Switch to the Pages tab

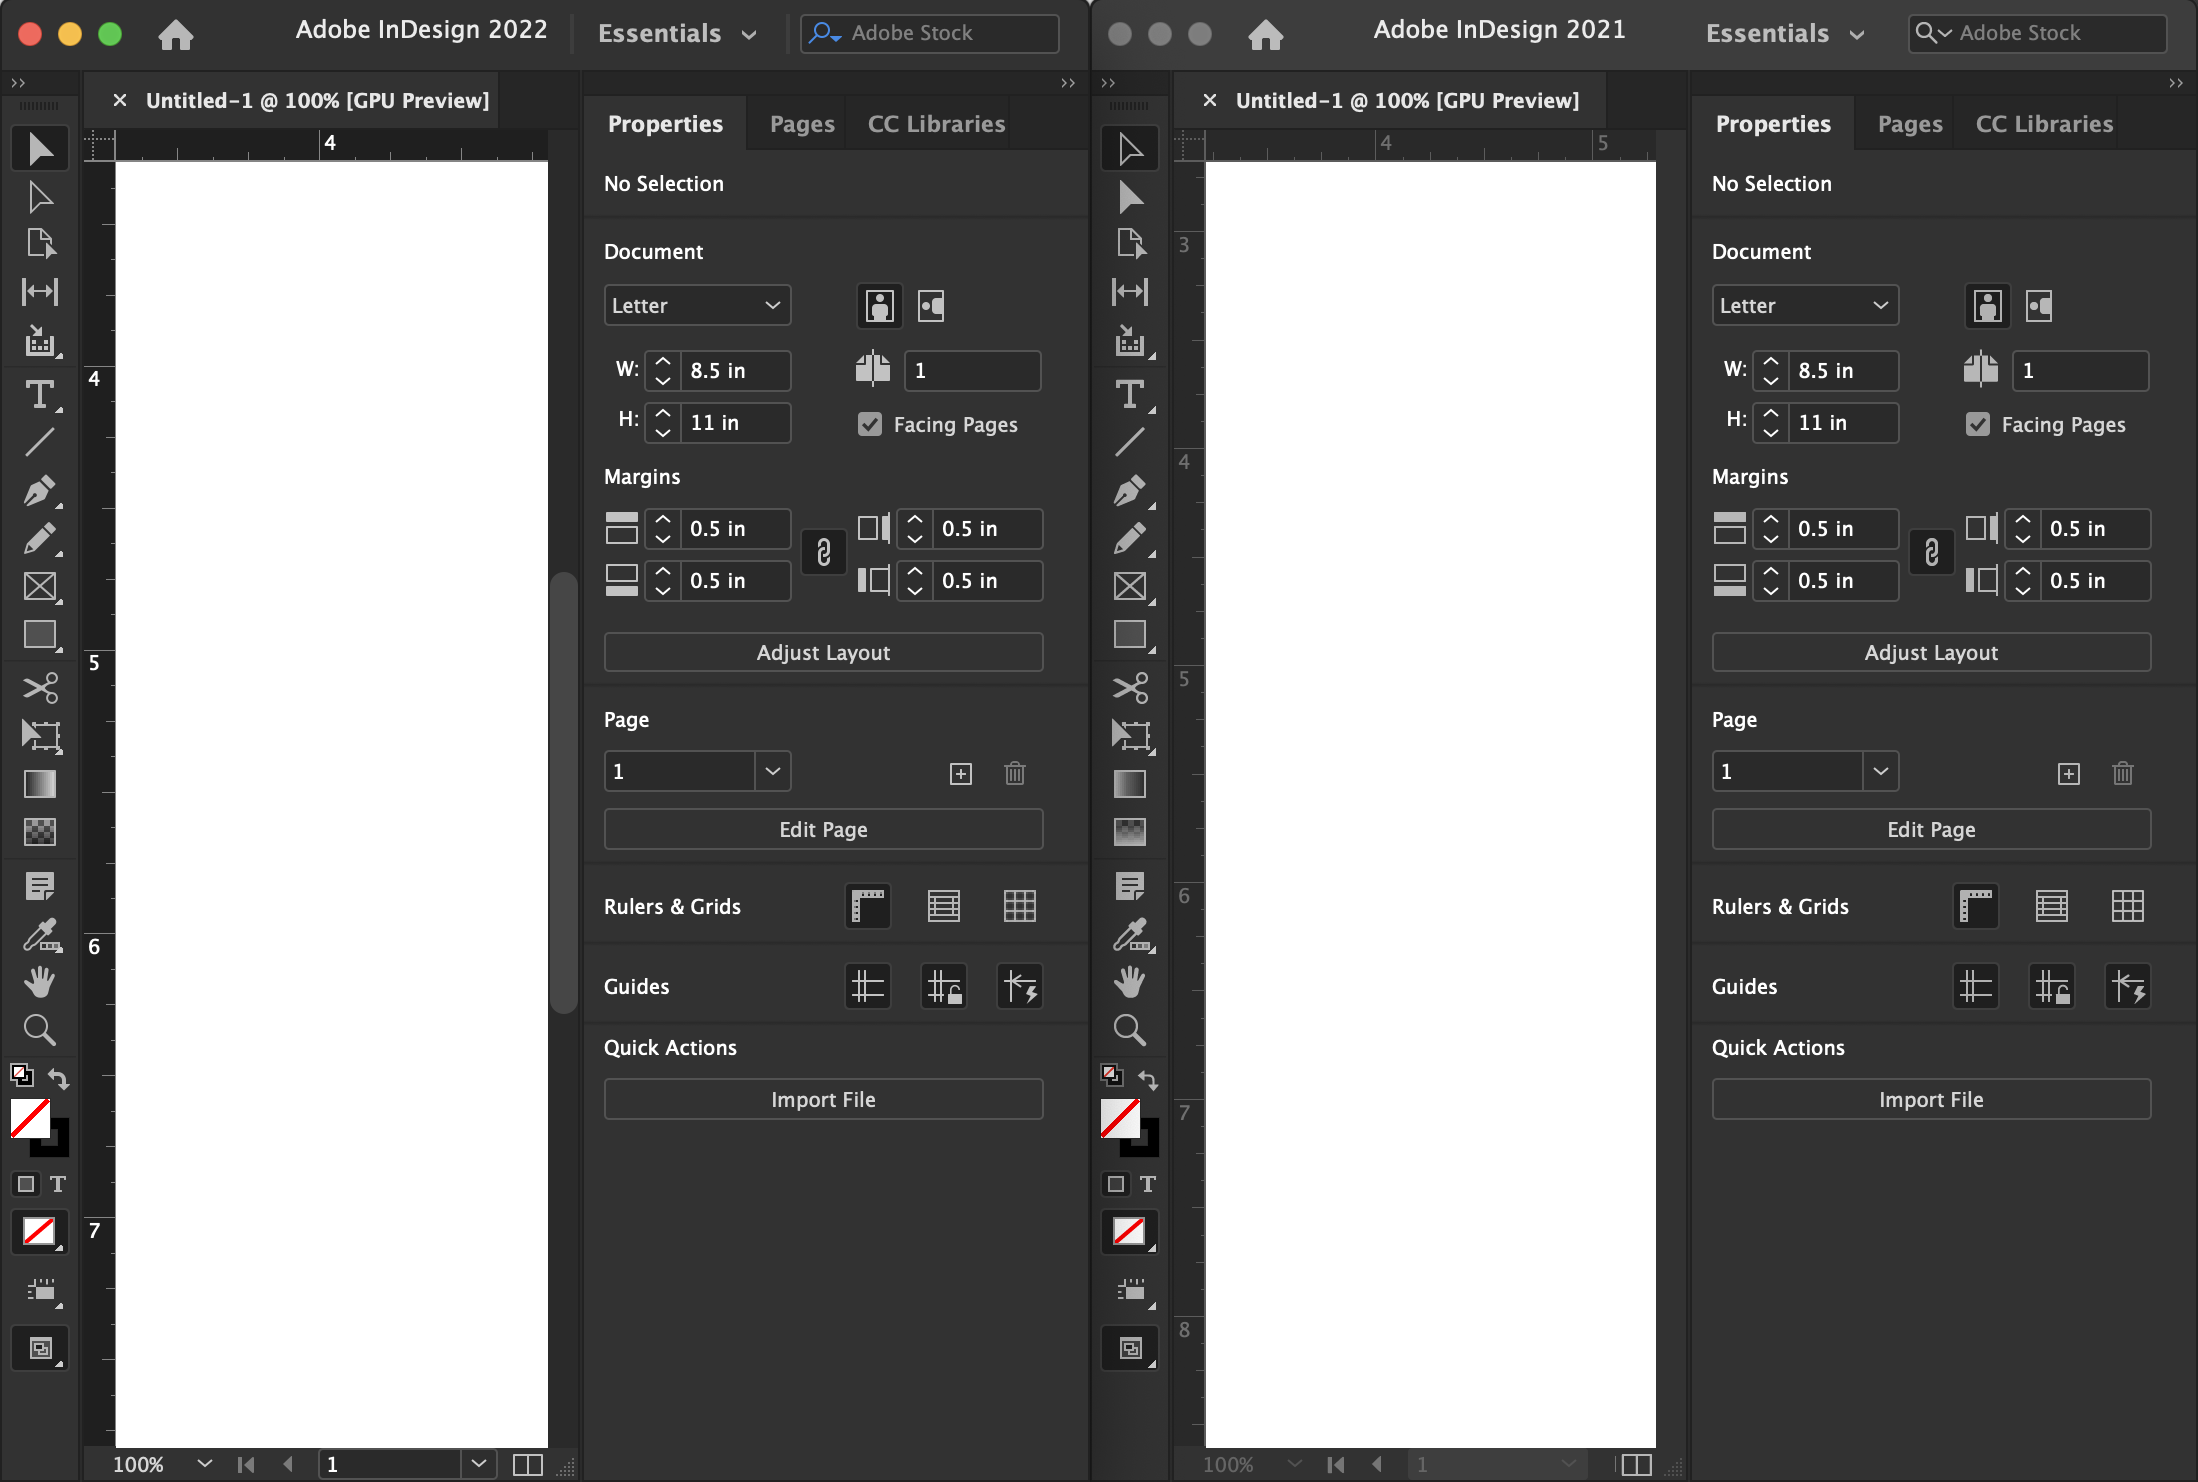801,123
